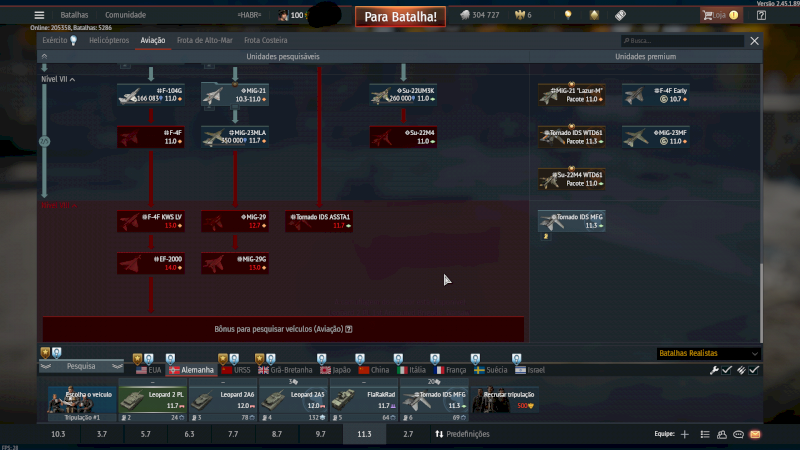Click the Loja shop cart icon
Screen dimensions: 800x450
[x=709, y=15]
